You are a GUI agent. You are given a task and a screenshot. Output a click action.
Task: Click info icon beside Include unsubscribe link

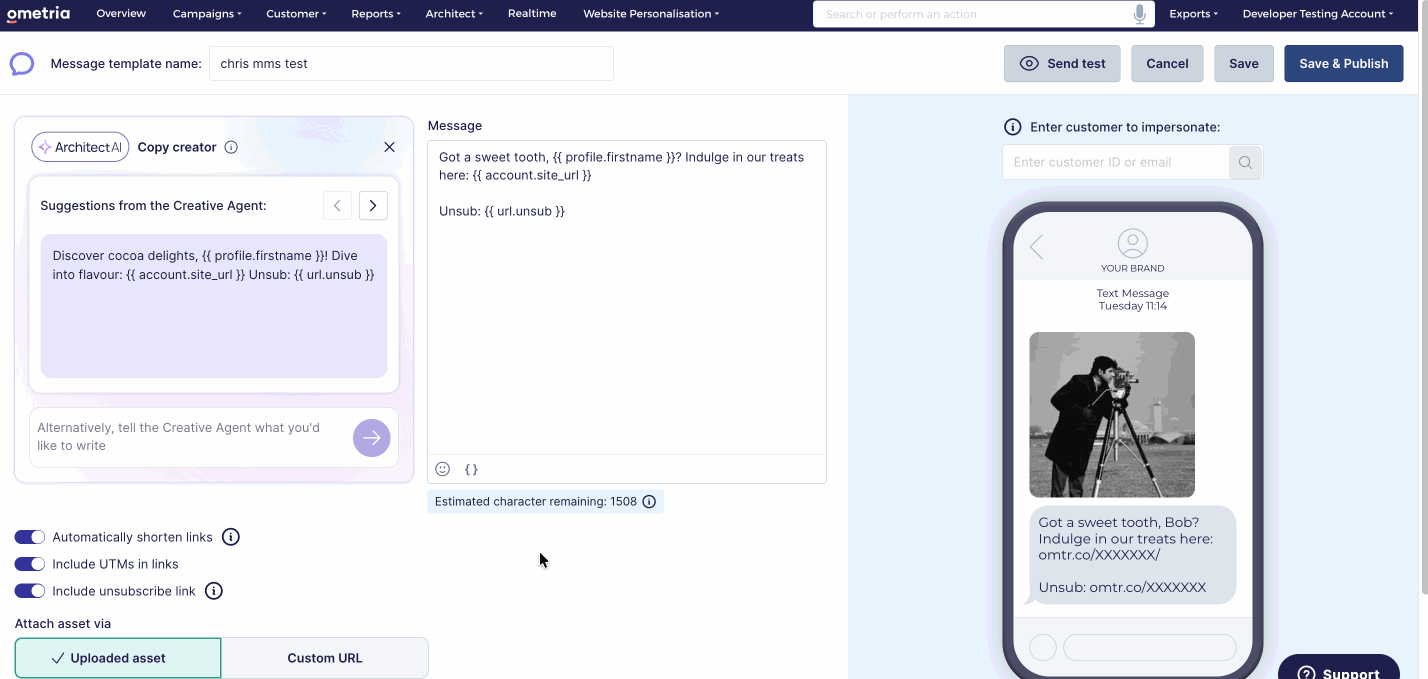pos(213,591)
